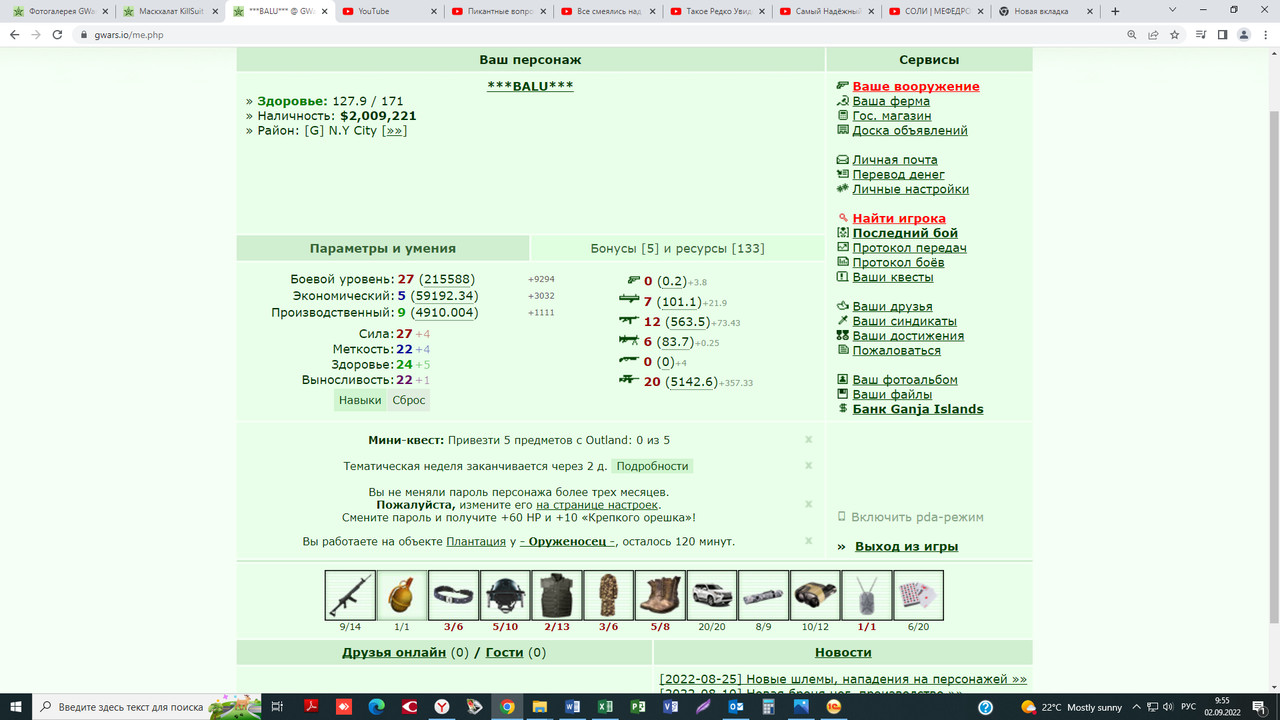Open the Windows Start menu
This screenshot has height=720, width=1280.
pos(16,707)
